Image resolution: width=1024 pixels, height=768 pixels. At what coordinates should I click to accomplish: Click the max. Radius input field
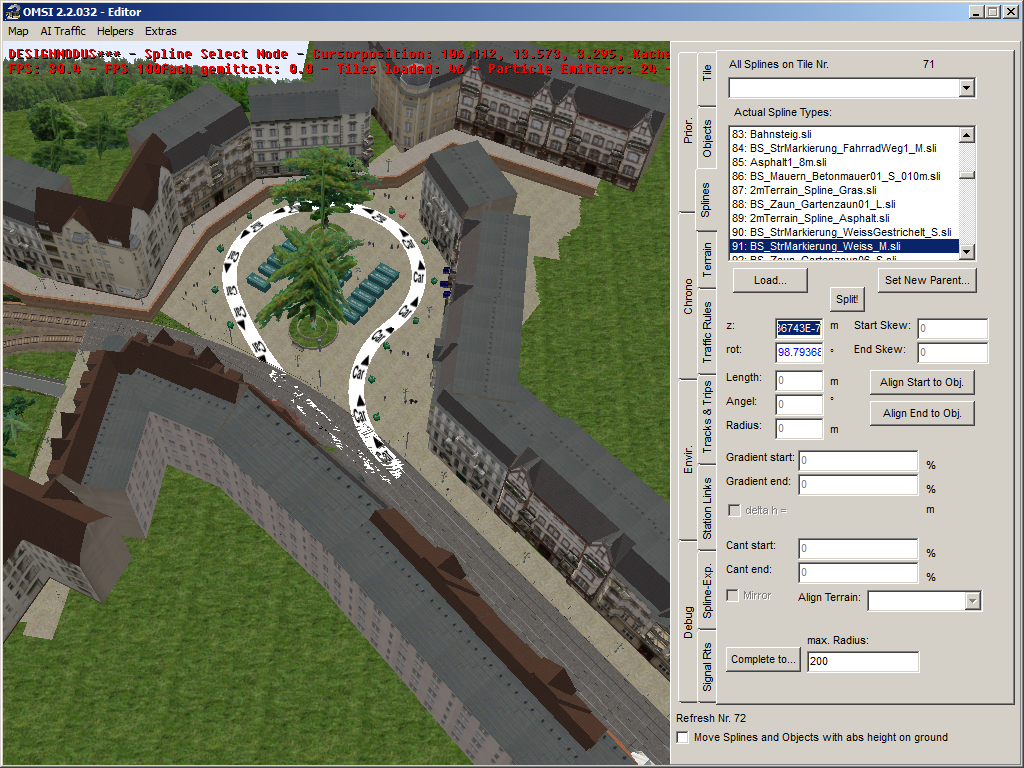(x=862, y=662)
